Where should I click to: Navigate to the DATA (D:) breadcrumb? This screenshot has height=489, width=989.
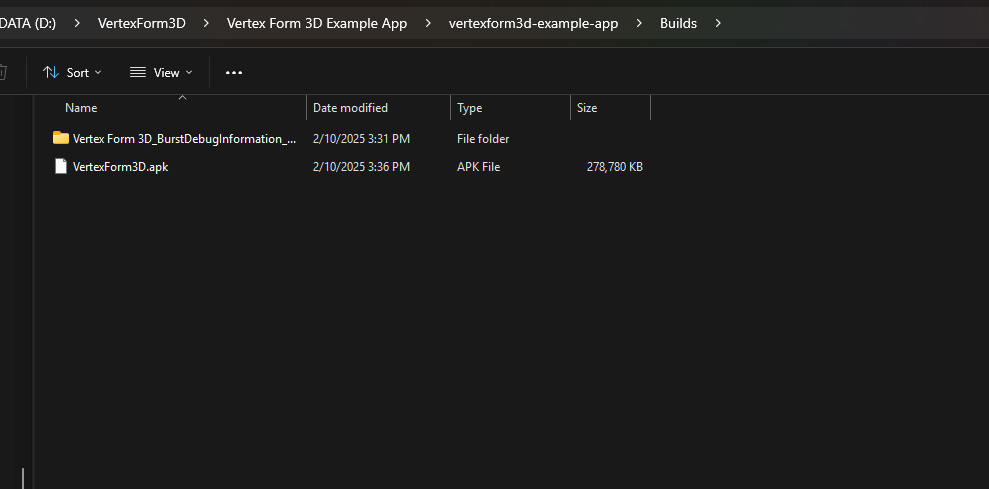(x=28, y=23)
